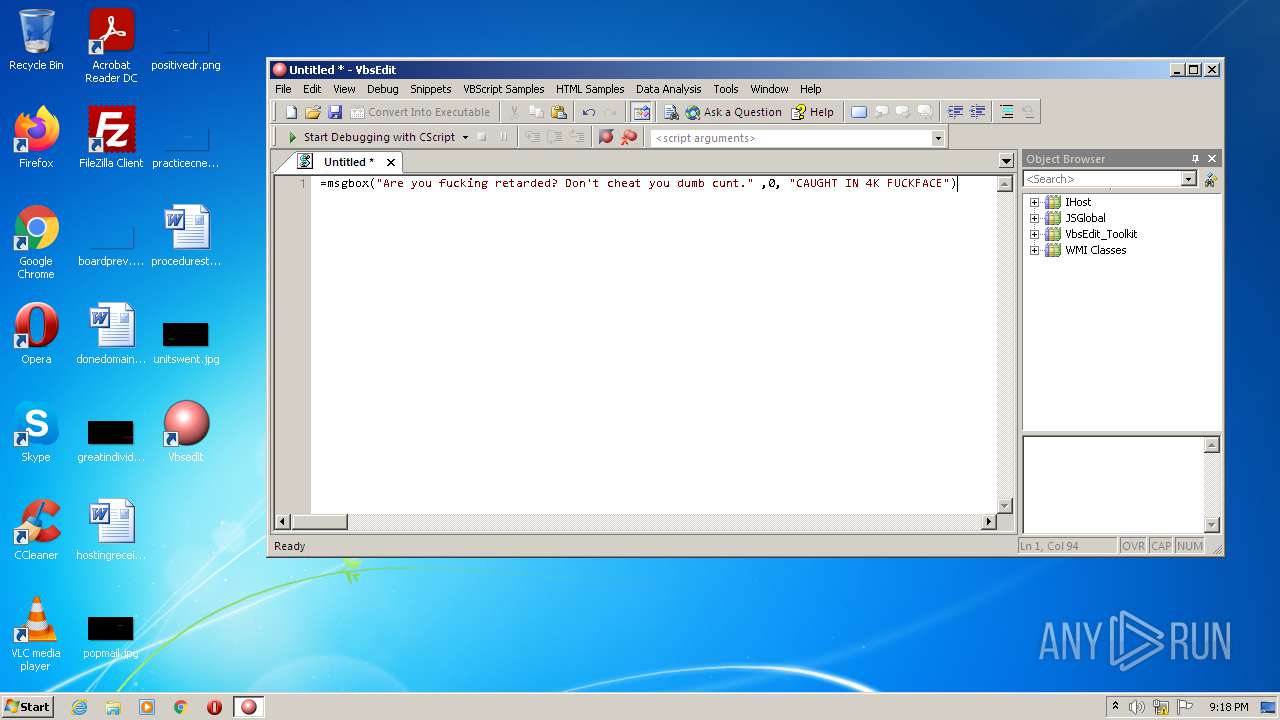
Task: Open Internet Explorer from taskbar
Action: (x=79, y=707)
